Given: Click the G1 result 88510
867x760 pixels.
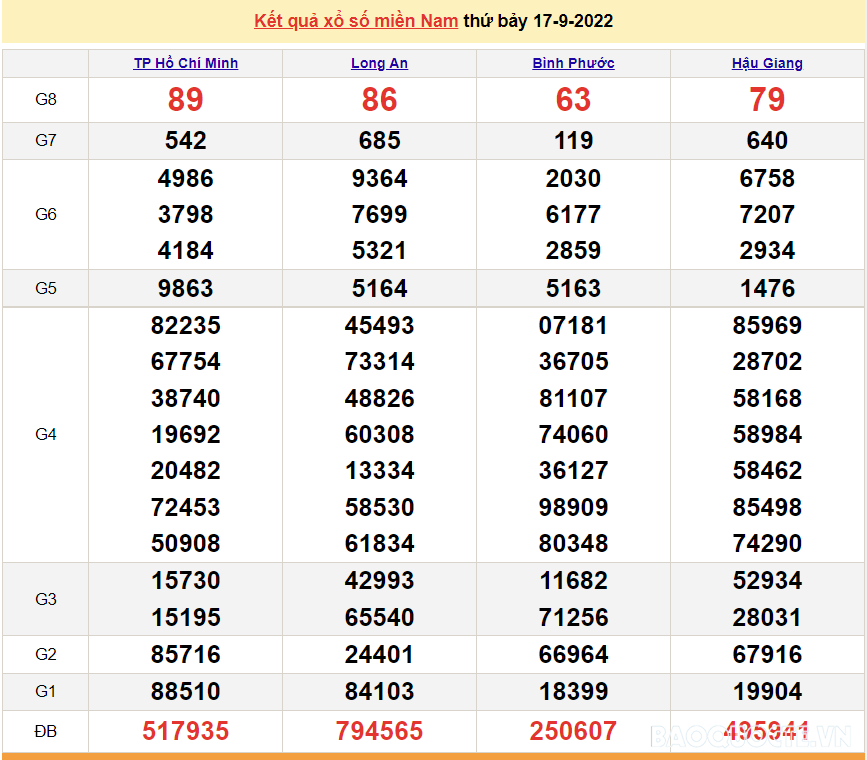Looking at the screenshot, I should click(x=186, y=691).
